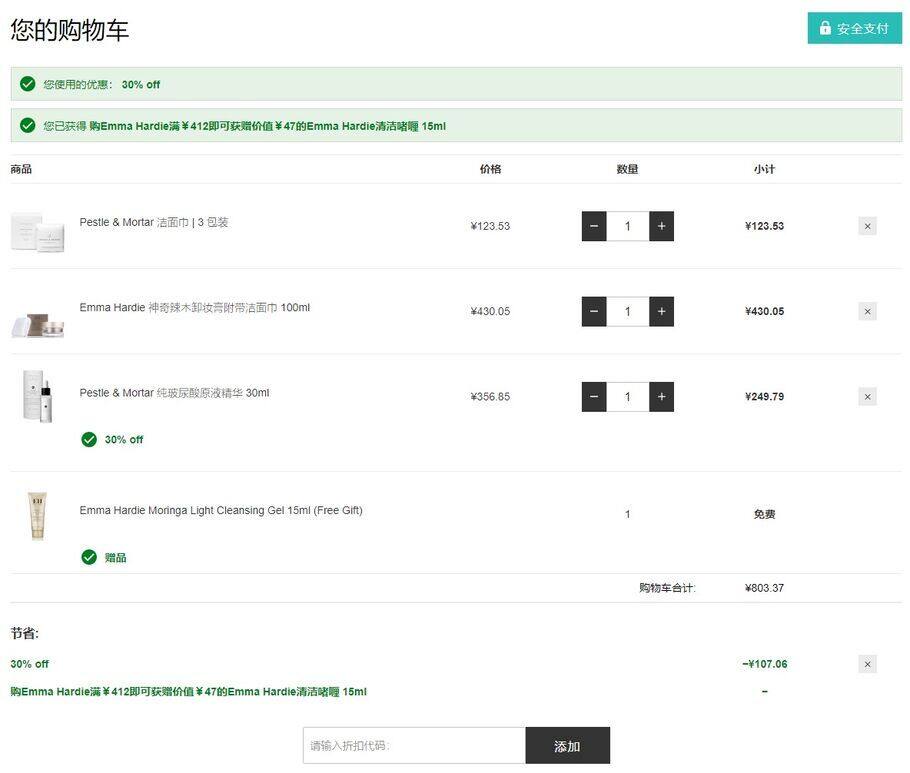Open Emma Hardie 神奇辣木卸妆膏 100ml product link
Image resolution: width=910 pixels, height=773 pixels.
(194, 307)
